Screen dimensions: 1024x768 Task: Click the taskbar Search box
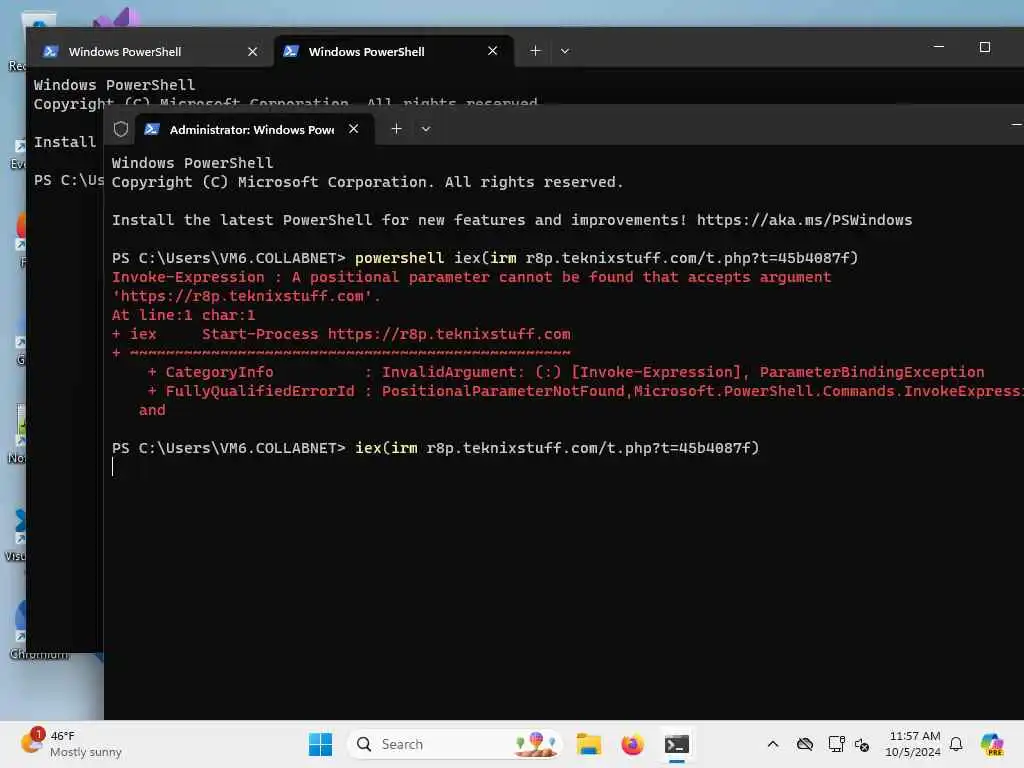[x=455, y=744]
